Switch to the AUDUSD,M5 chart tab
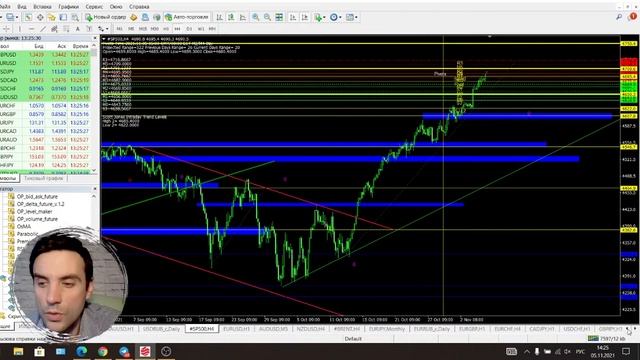The height and width of the screenshot is (360, 640). coord(273,329)
